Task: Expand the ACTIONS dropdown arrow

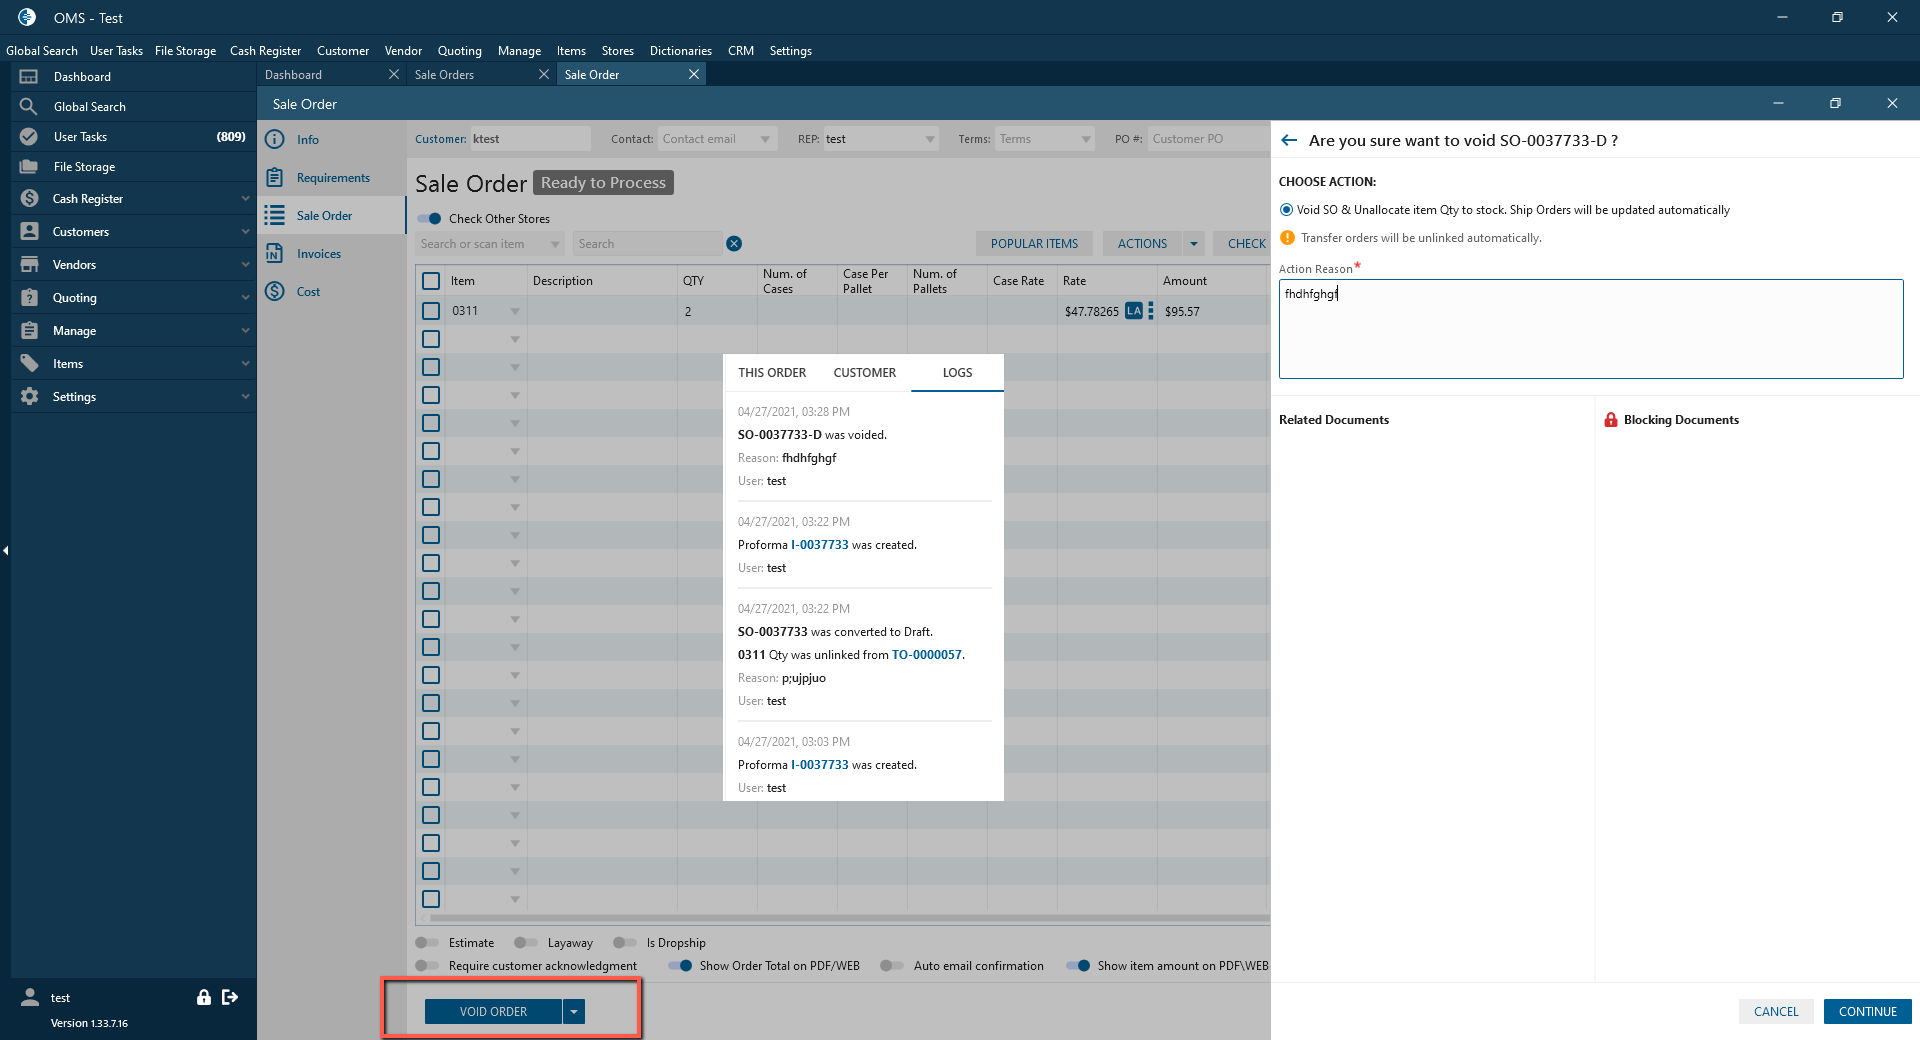Action: click(x=1194, y=244)
